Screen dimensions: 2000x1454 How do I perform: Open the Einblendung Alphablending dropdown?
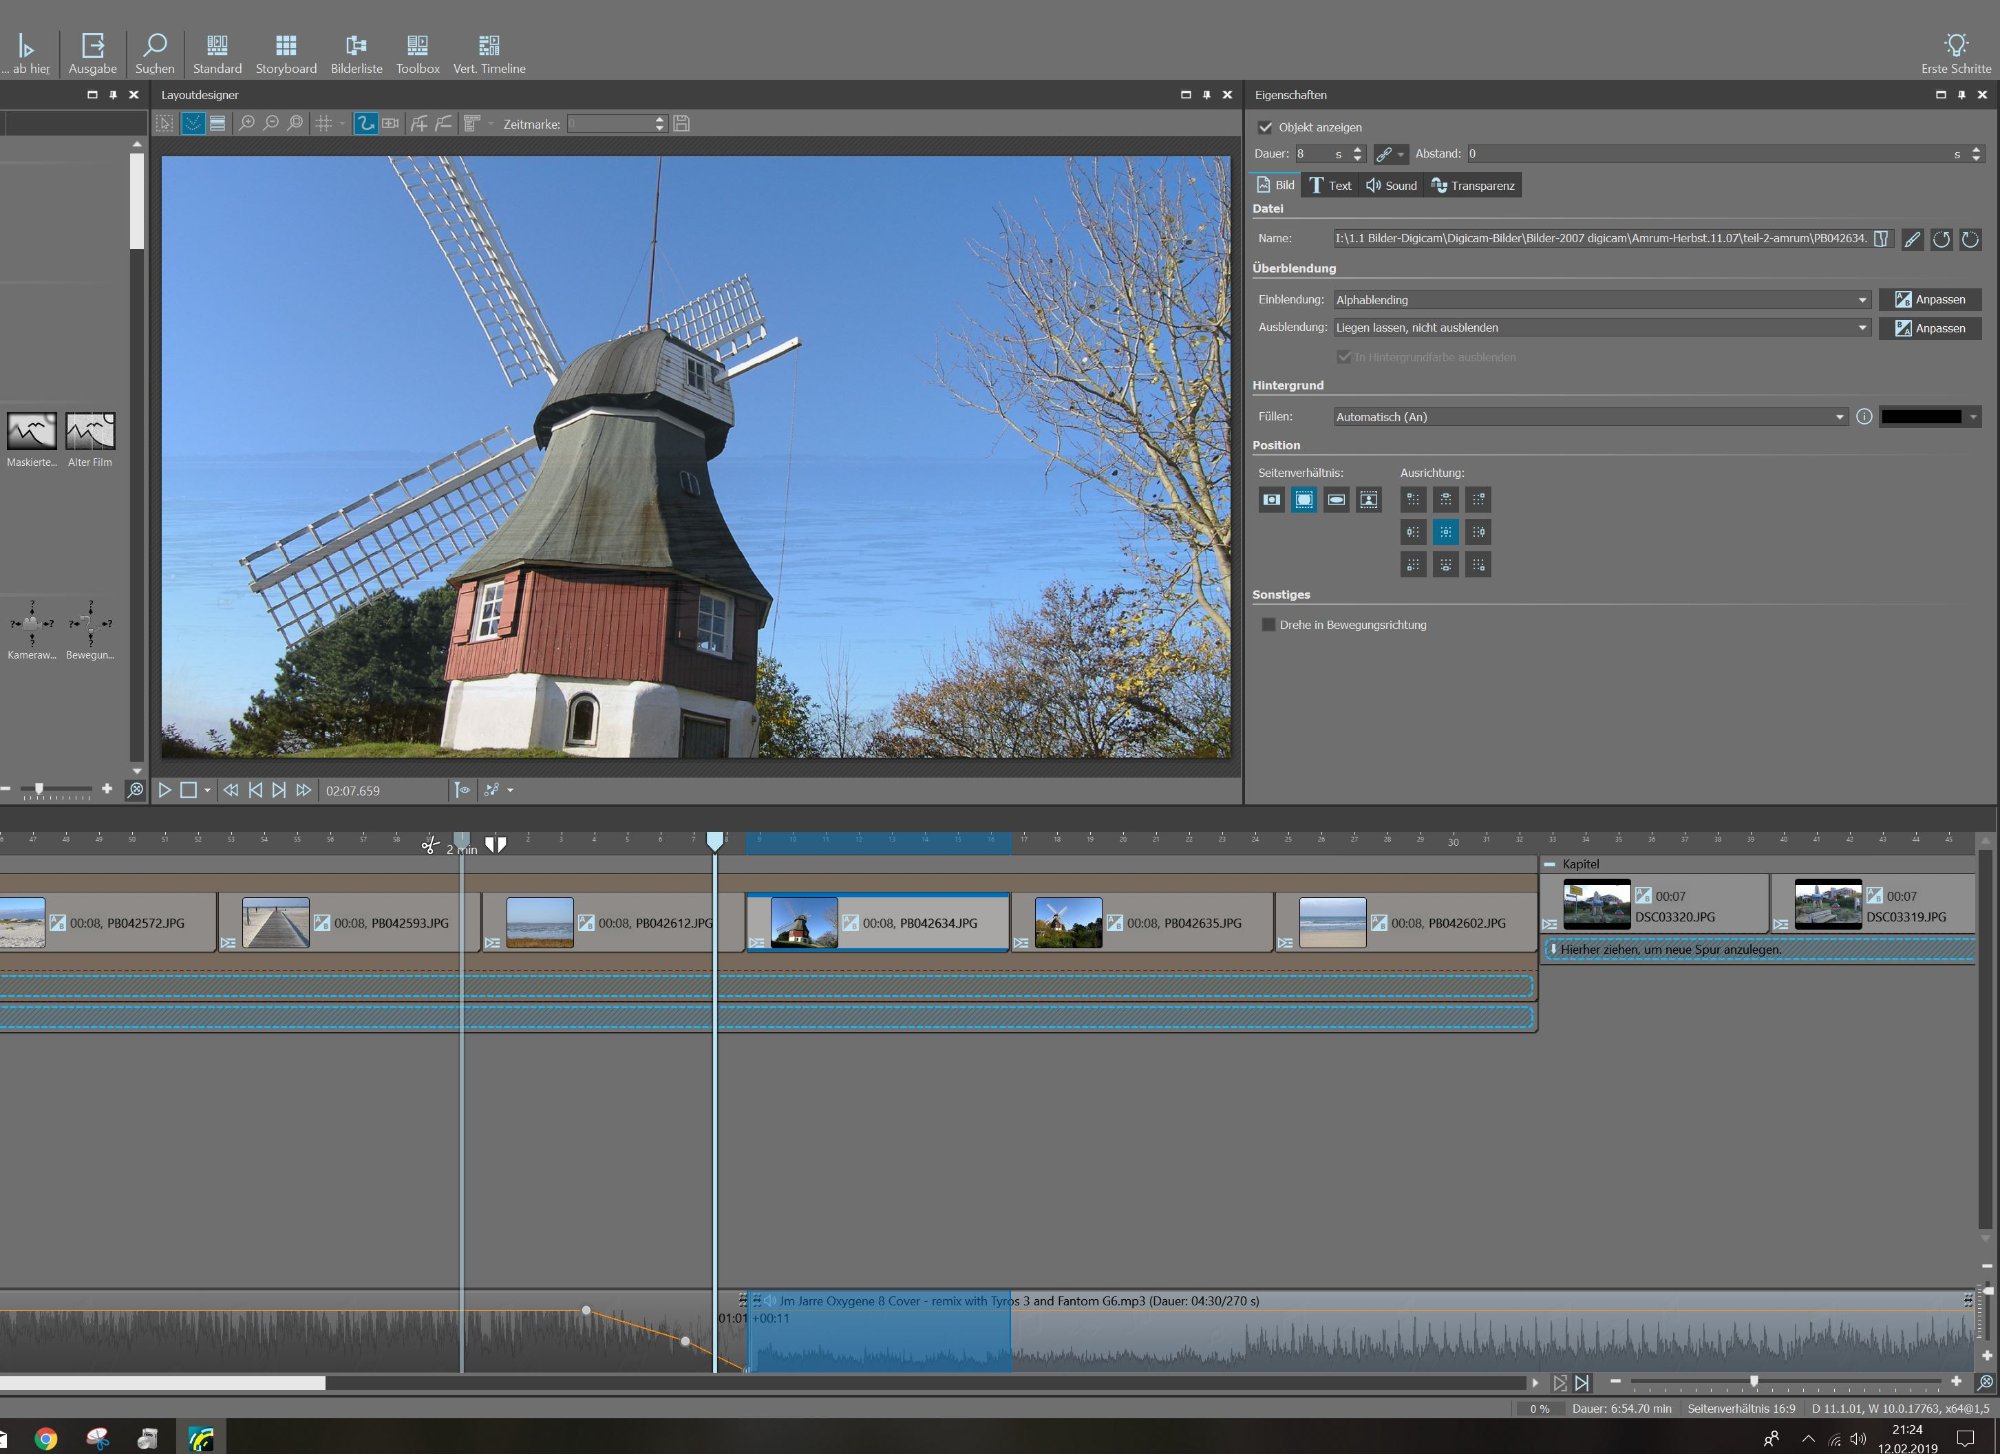tap(1862, 300)
